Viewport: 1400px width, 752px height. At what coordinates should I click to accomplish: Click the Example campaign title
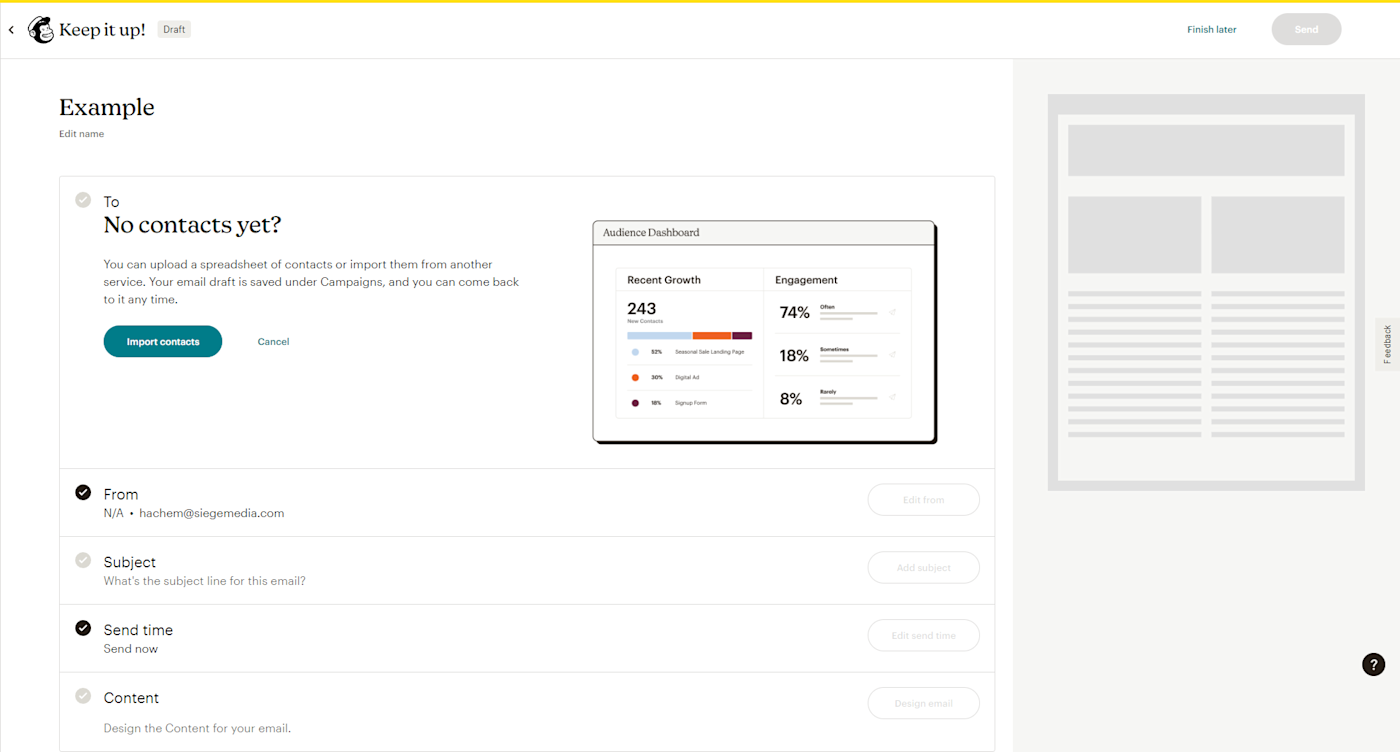(107, 108)
